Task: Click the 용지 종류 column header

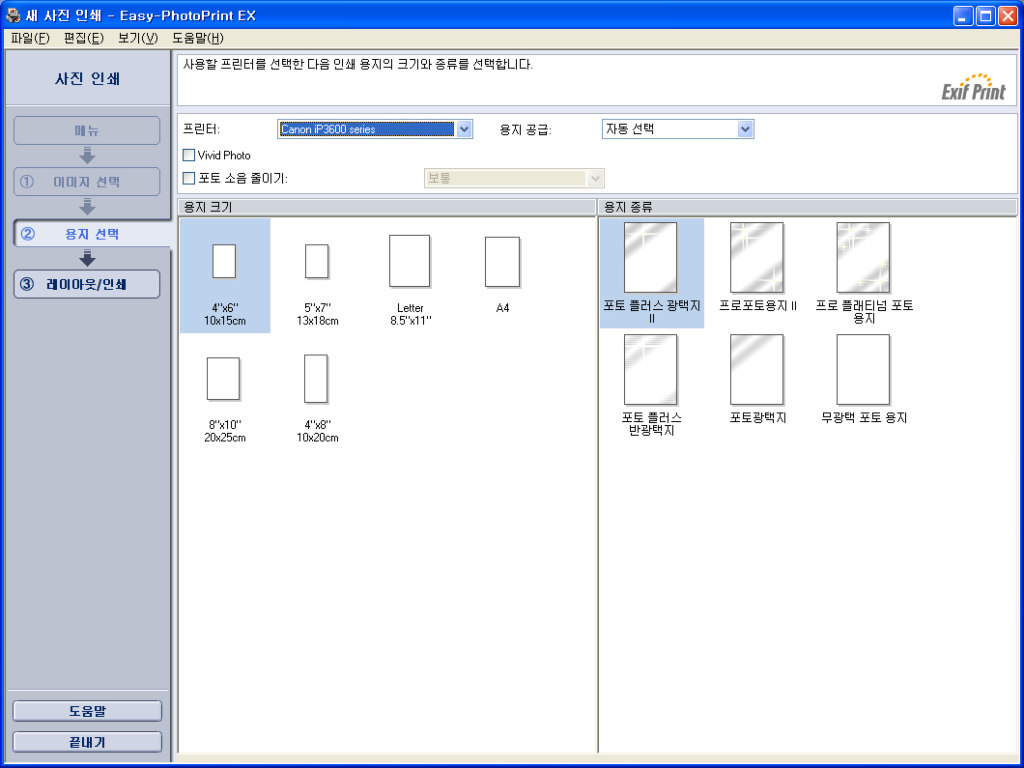Action: (807, 207)
